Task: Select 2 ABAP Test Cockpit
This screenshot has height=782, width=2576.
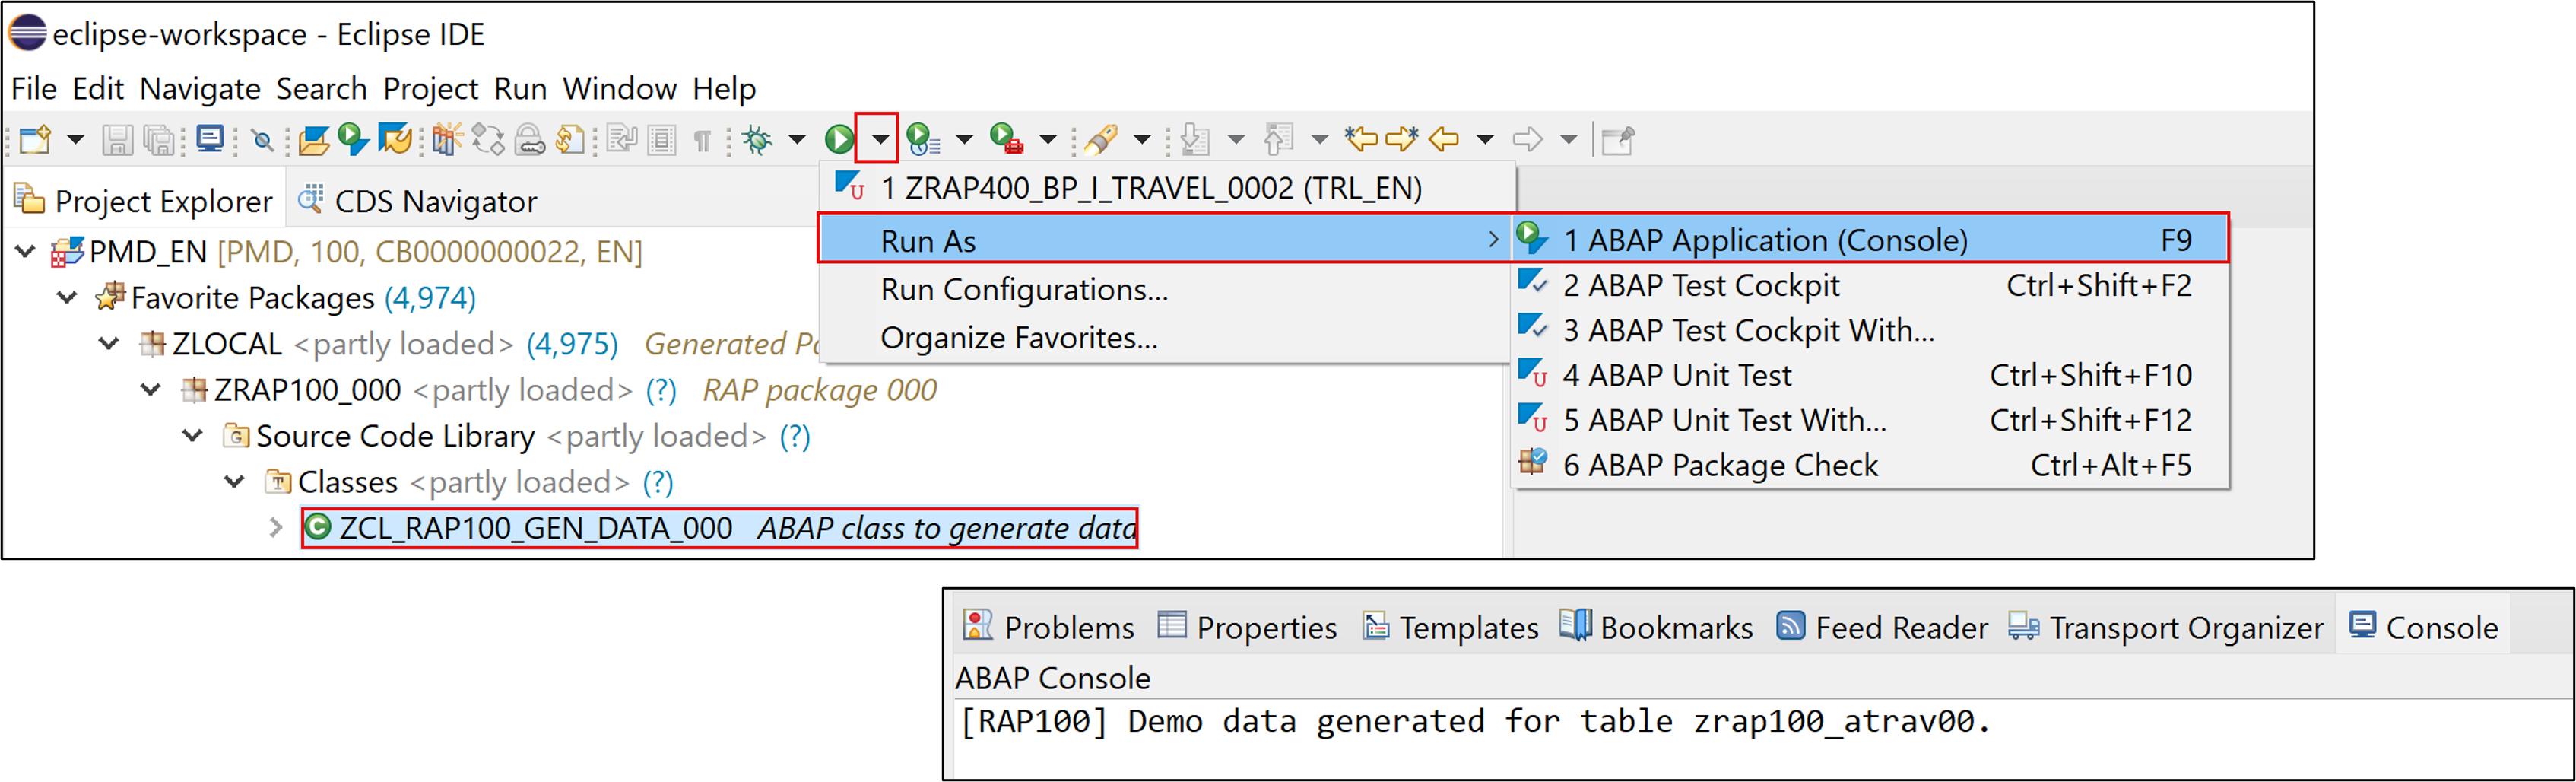Action: click(x=1871, y=285)
